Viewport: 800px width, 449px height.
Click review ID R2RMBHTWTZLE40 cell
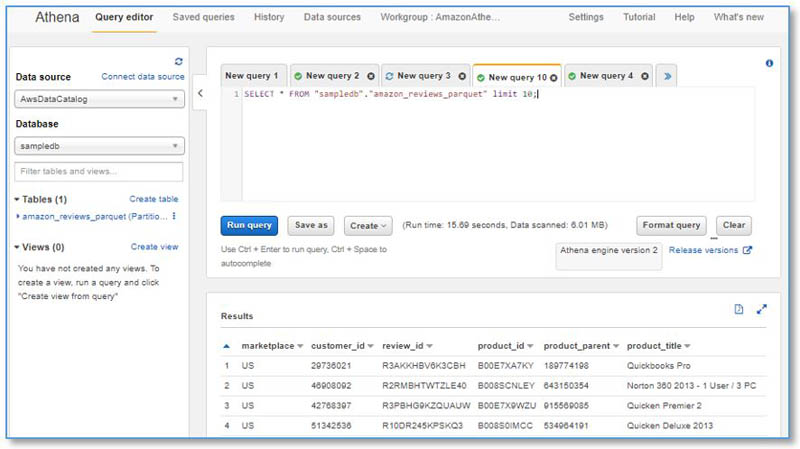coord(424,386)
